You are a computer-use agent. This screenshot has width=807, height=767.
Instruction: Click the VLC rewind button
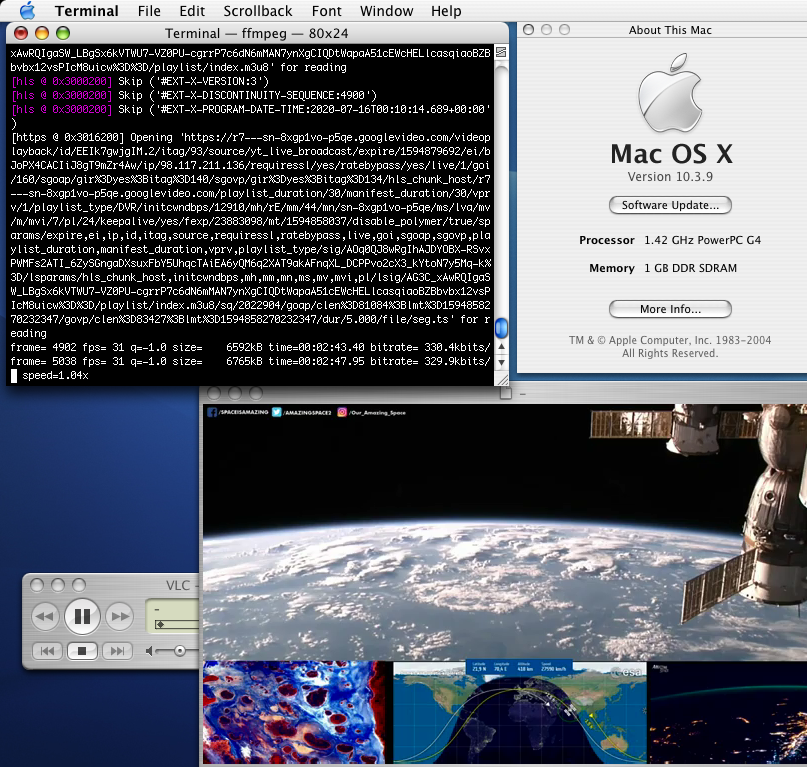[x=45, y=617]
